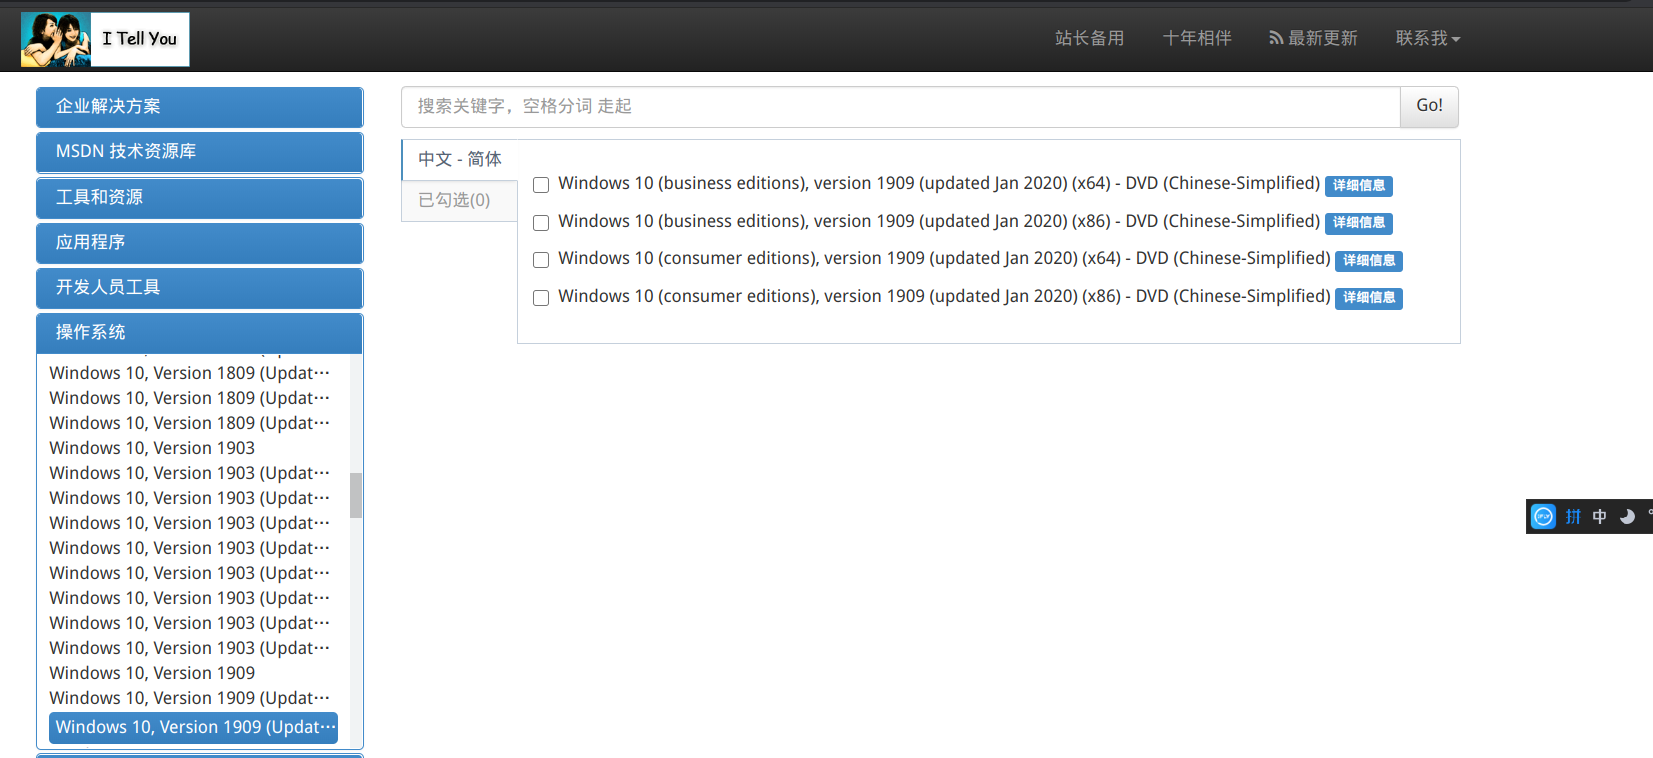The image size is (1653, 758).
Task: Click the Go! search button
Action: click(x=1429, y=106)
